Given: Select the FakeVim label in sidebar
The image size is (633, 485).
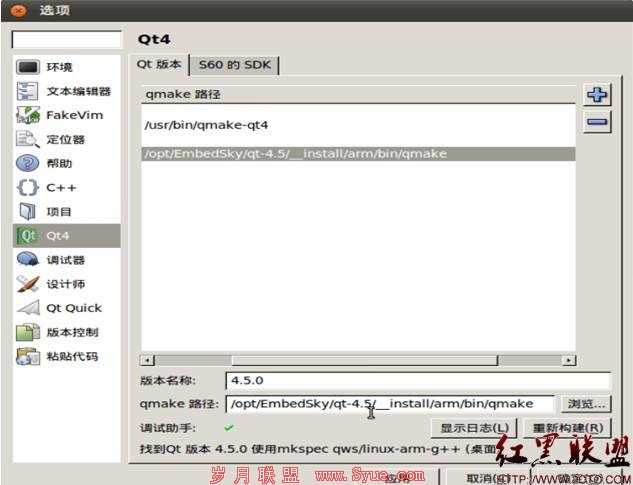Looking at the screenshot, I should pos(75,115).
